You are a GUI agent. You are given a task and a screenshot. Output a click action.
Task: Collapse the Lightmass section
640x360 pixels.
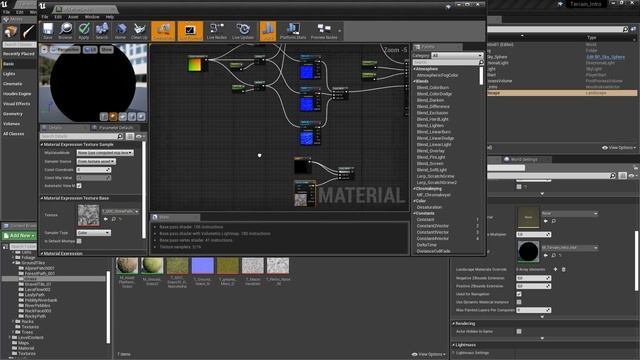pyautogui.click(x=453, y=345)
